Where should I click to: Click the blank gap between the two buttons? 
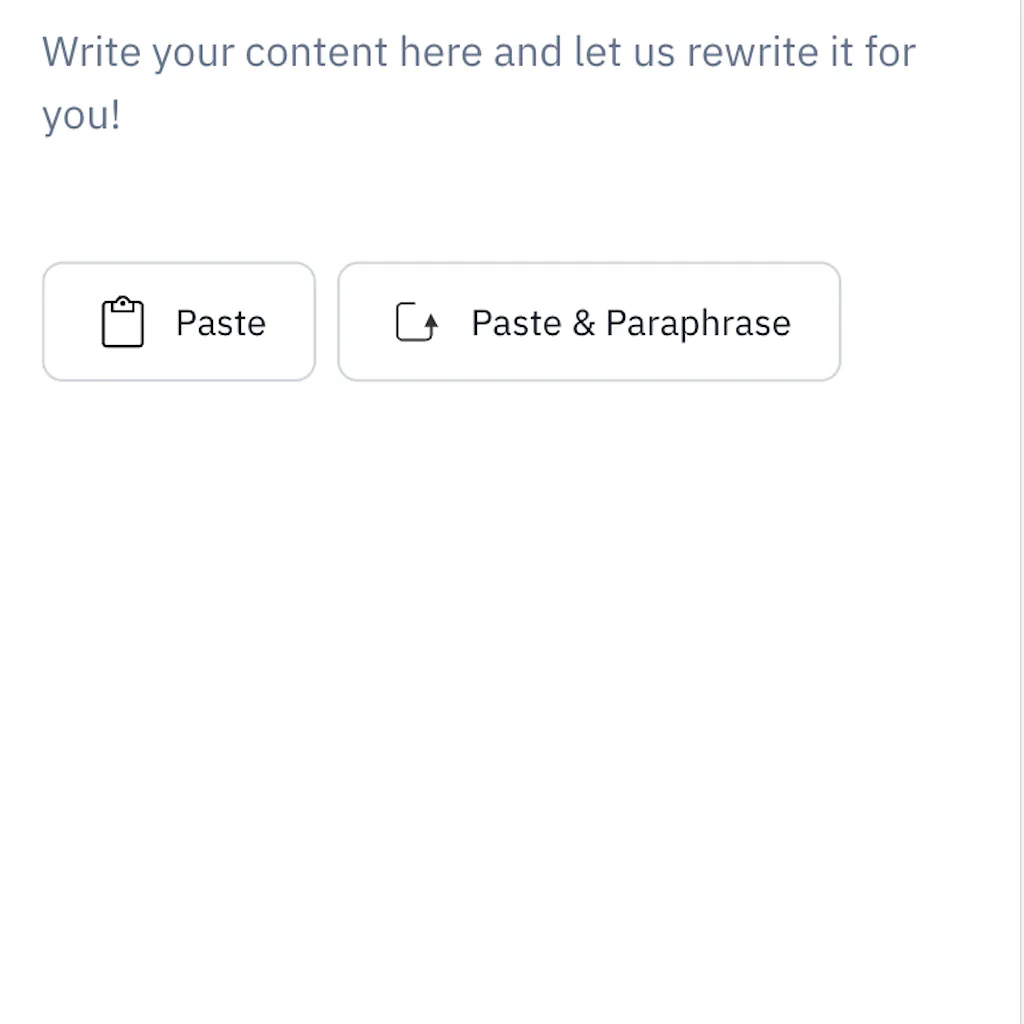click(327, 322)
